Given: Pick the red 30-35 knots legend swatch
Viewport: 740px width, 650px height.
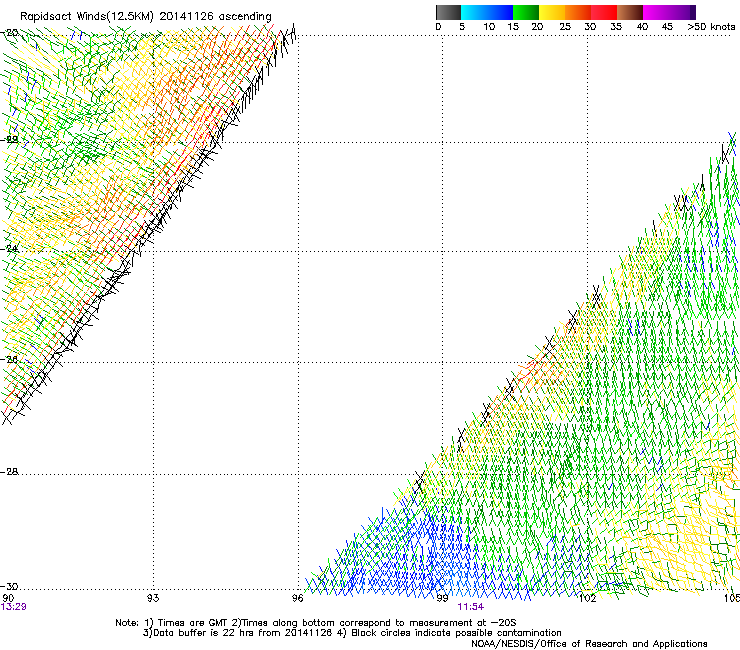Looking at the screenshot, I should [604, 12].
